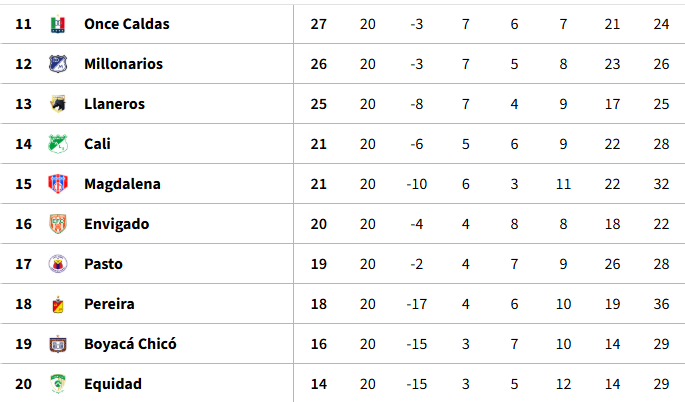Click the Millonarios team crest
This screenshot has height=402, width=685.
click(x=58, y=64)
